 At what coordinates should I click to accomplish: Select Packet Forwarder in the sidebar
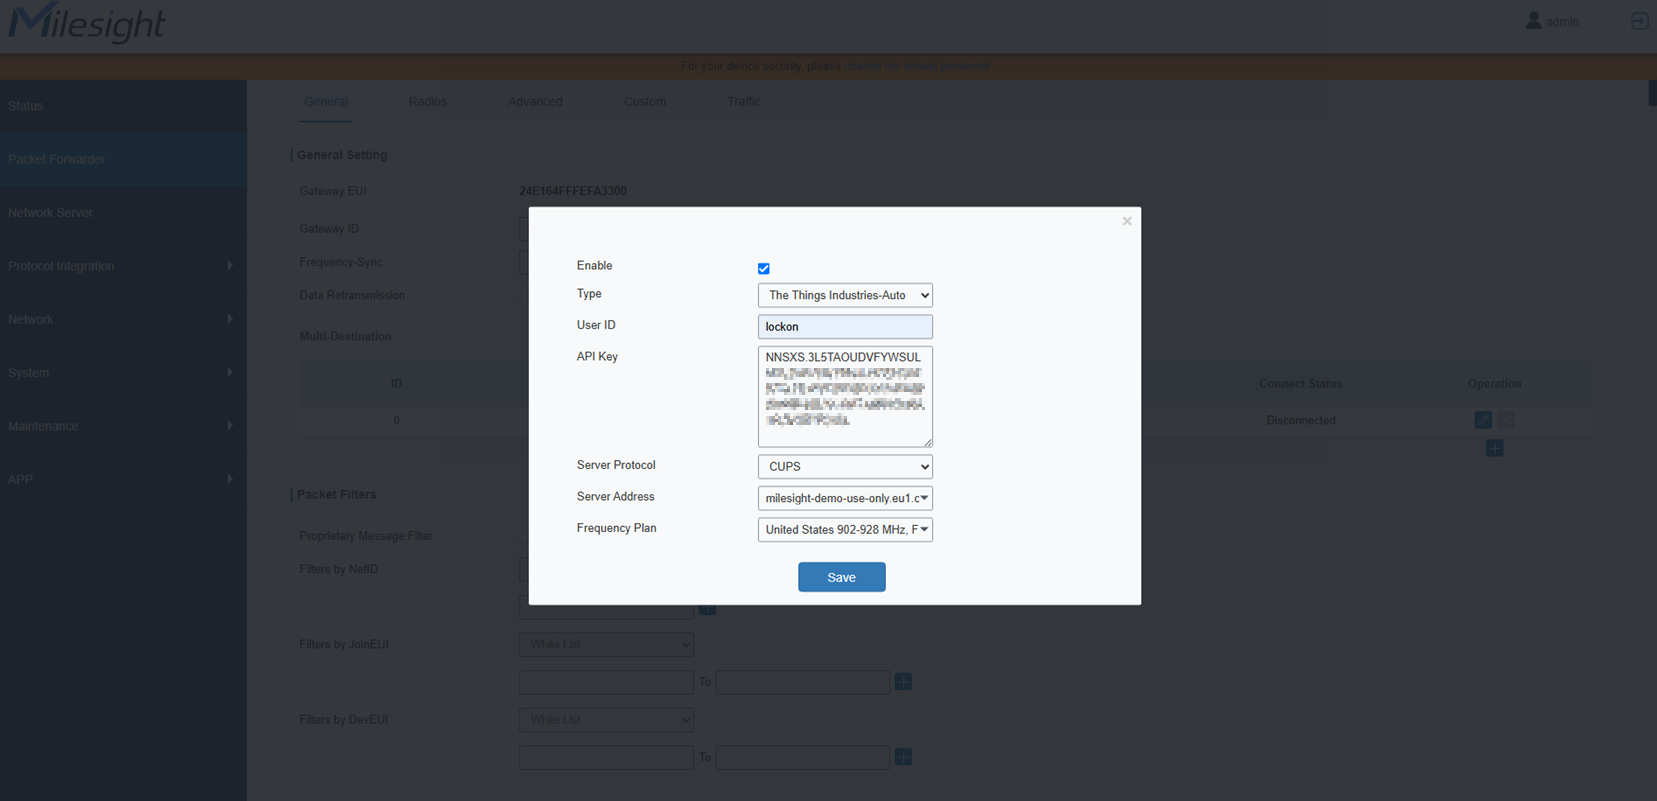[x=123, y=159]
